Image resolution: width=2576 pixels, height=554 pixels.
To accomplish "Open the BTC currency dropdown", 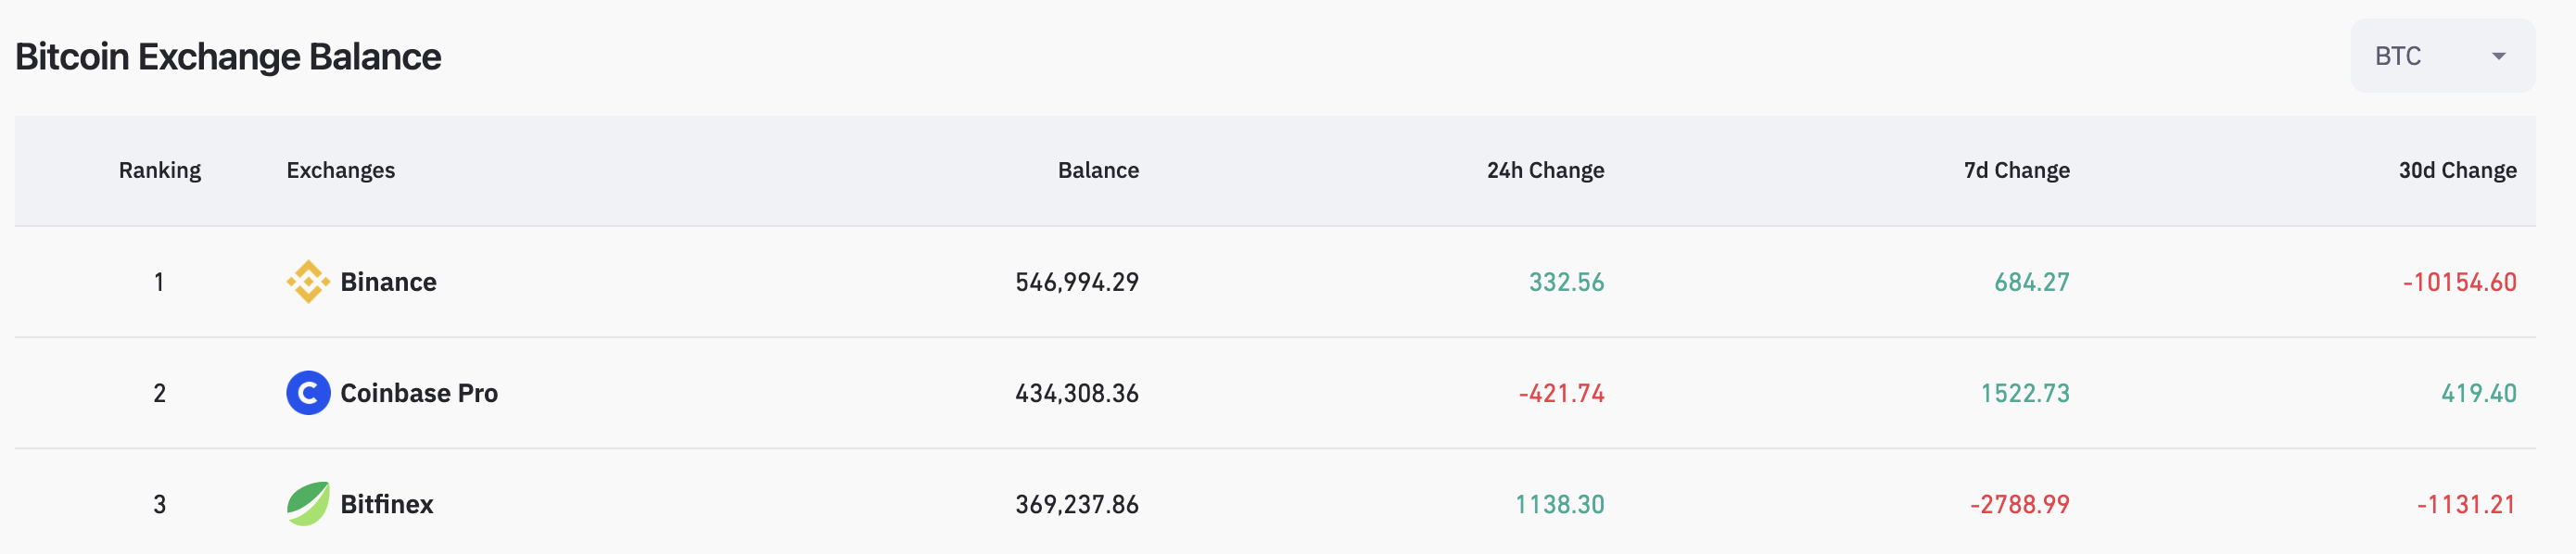I will (x=2441, y=56).
